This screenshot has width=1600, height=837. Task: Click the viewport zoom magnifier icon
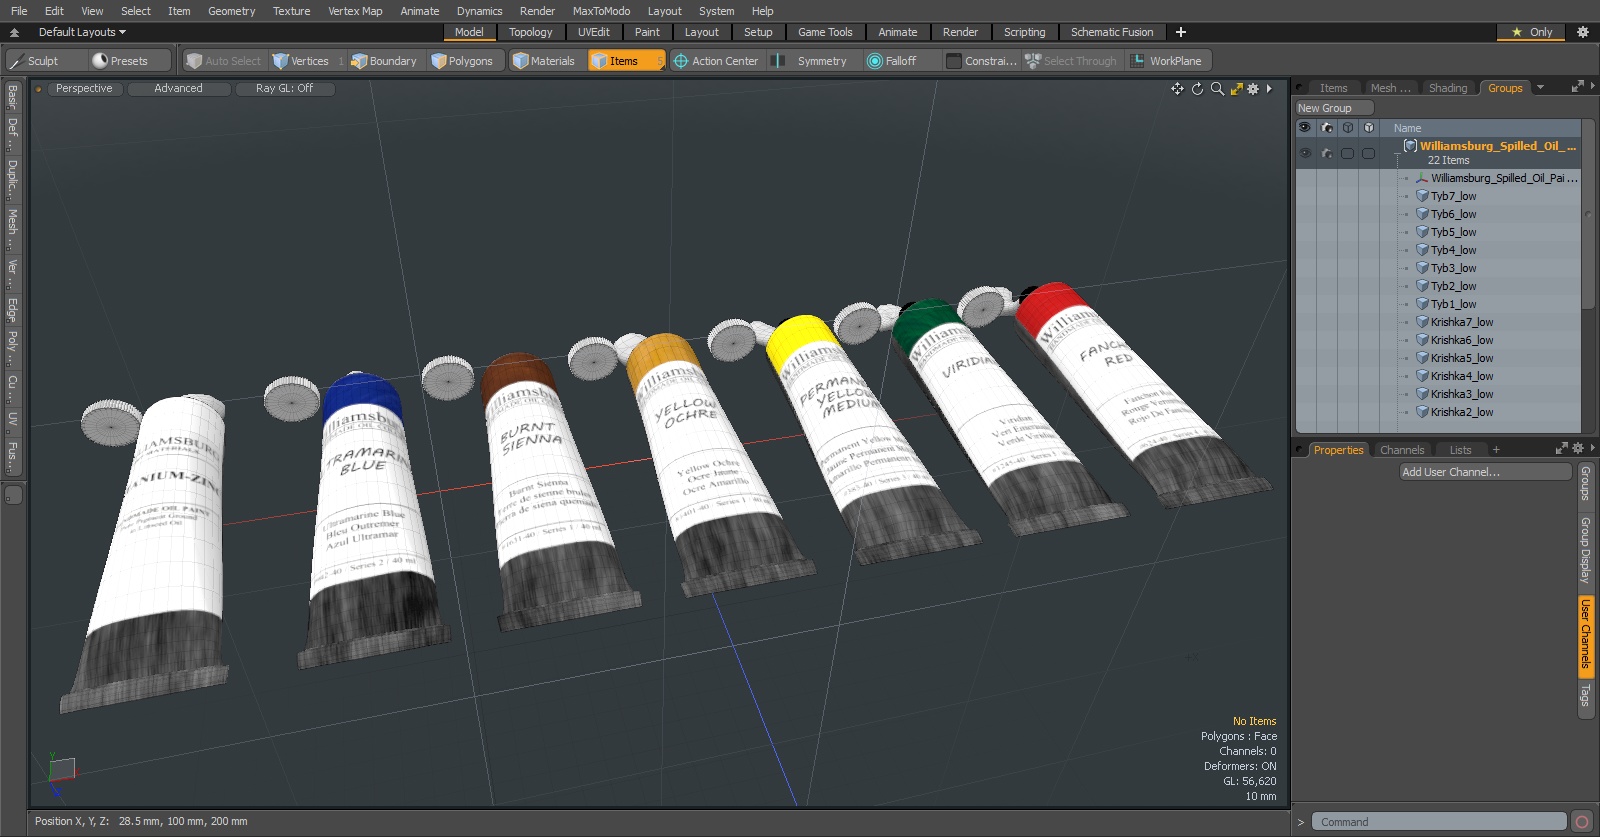click(x=1217, y=89)
